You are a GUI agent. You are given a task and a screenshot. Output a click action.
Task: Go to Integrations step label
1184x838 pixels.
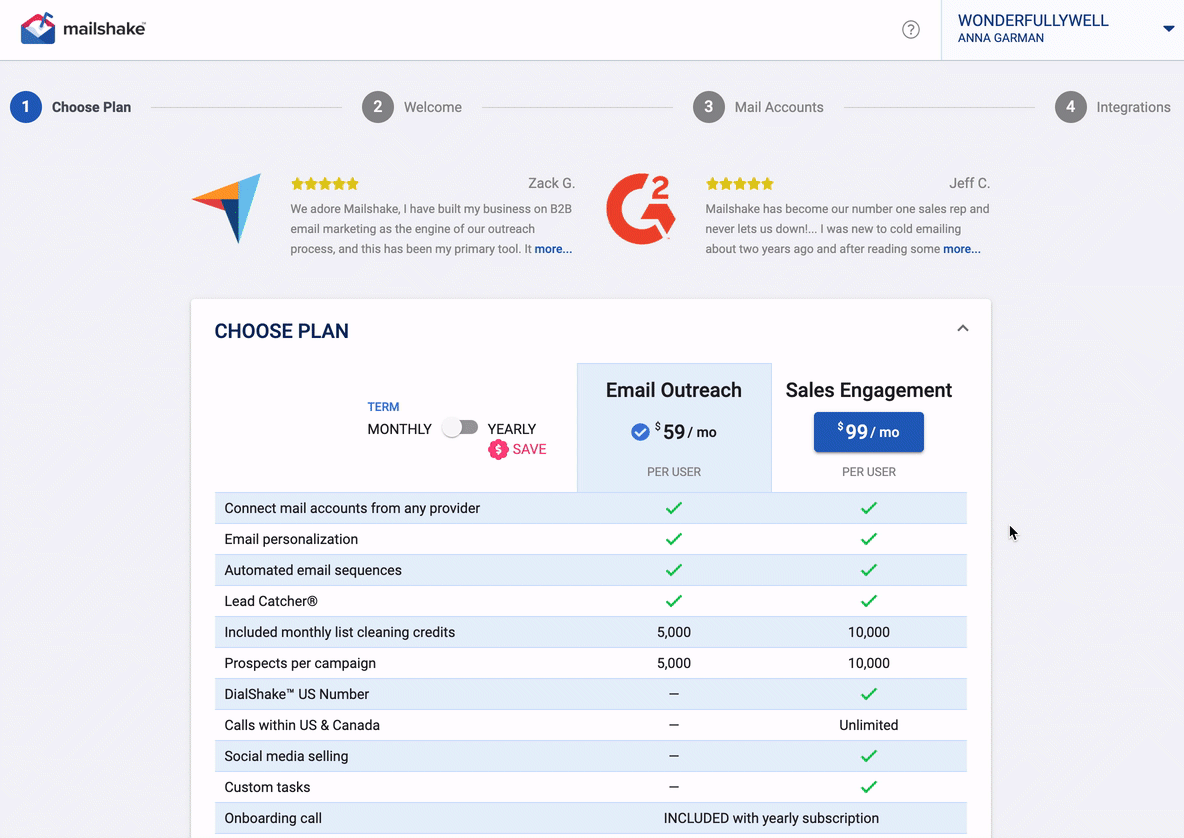[x=1133, y=107]
